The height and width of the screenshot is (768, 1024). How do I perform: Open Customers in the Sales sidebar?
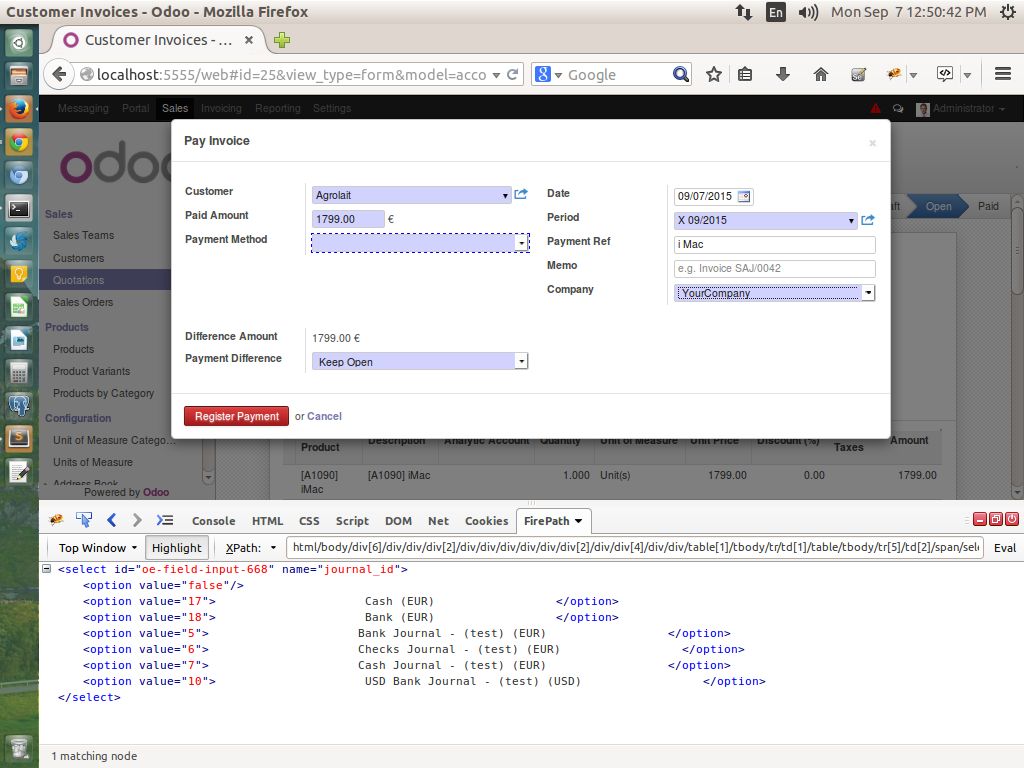[x=78, y=258]
